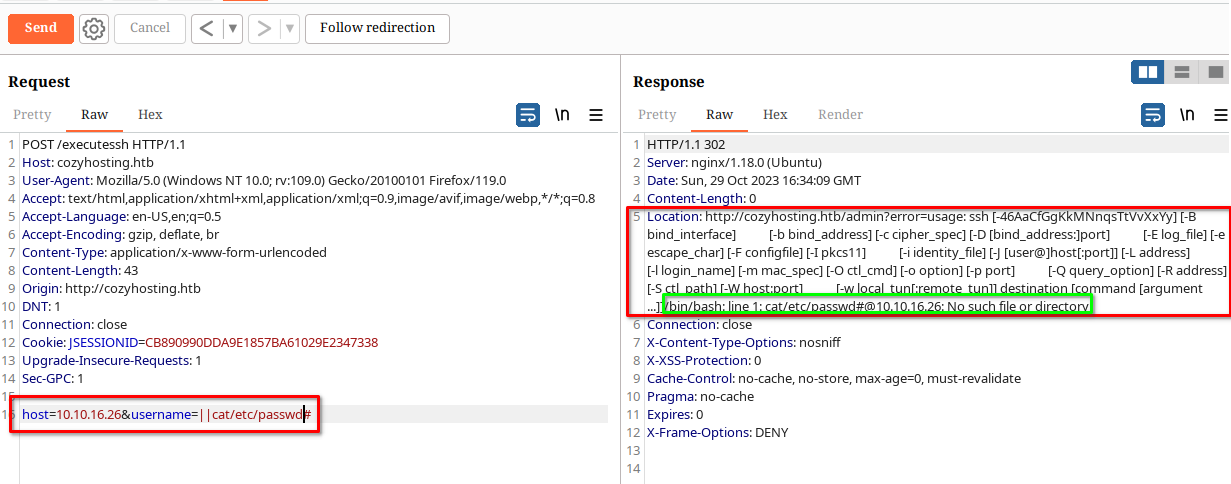Toggle word wrap icon in Request panel
The image size is (1231, 484).
pyautogui.click(x=528, y=115)
